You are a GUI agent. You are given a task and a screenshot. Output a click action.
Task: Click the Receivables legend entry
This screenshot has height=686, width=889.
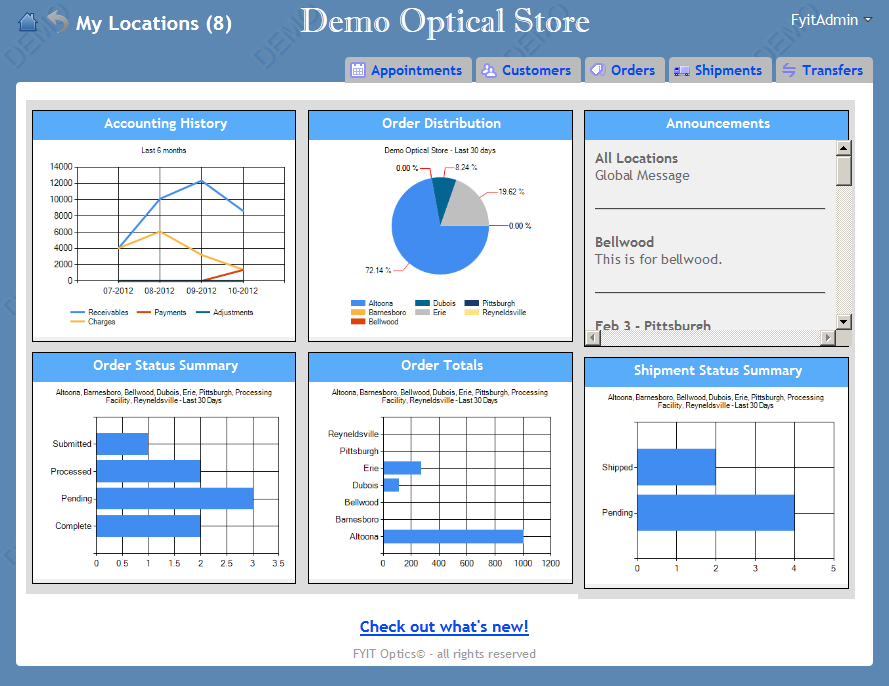99,312
